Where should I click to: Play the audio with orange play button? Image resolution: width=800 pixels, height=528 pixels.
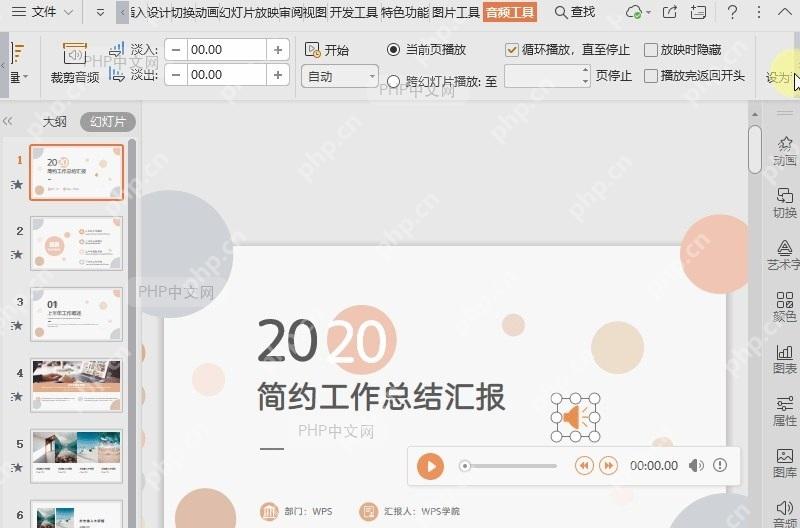430,466
